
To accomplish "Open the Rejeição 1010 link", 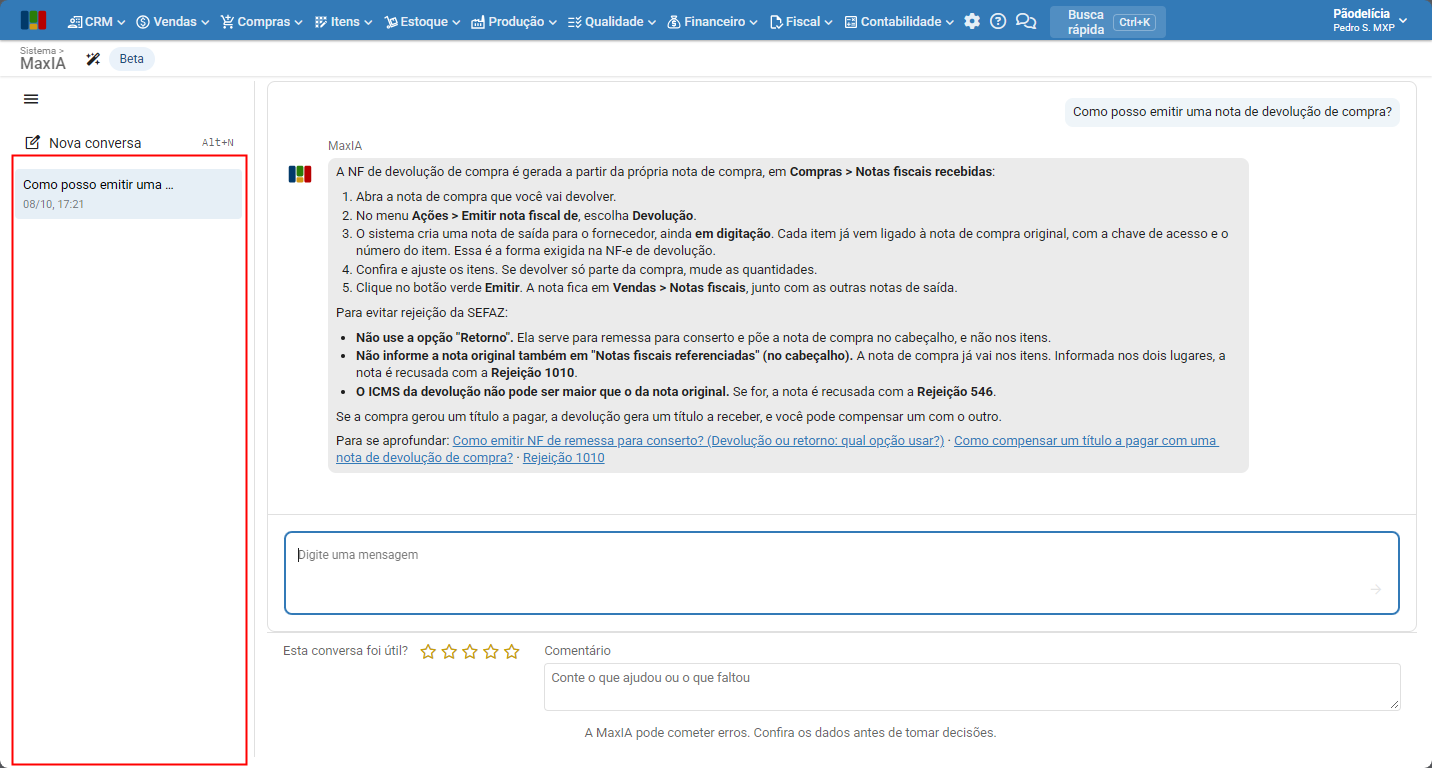I will coord(563,458).
